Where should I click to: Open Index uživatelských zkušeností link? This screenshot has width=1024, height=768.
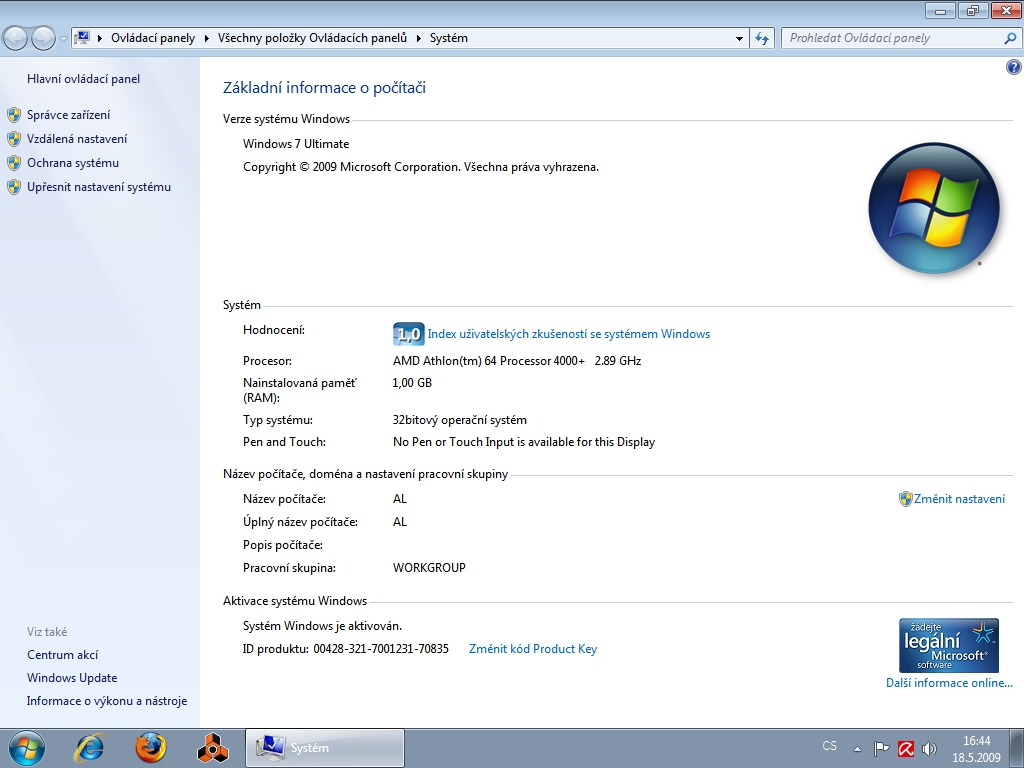pos(569,334)
